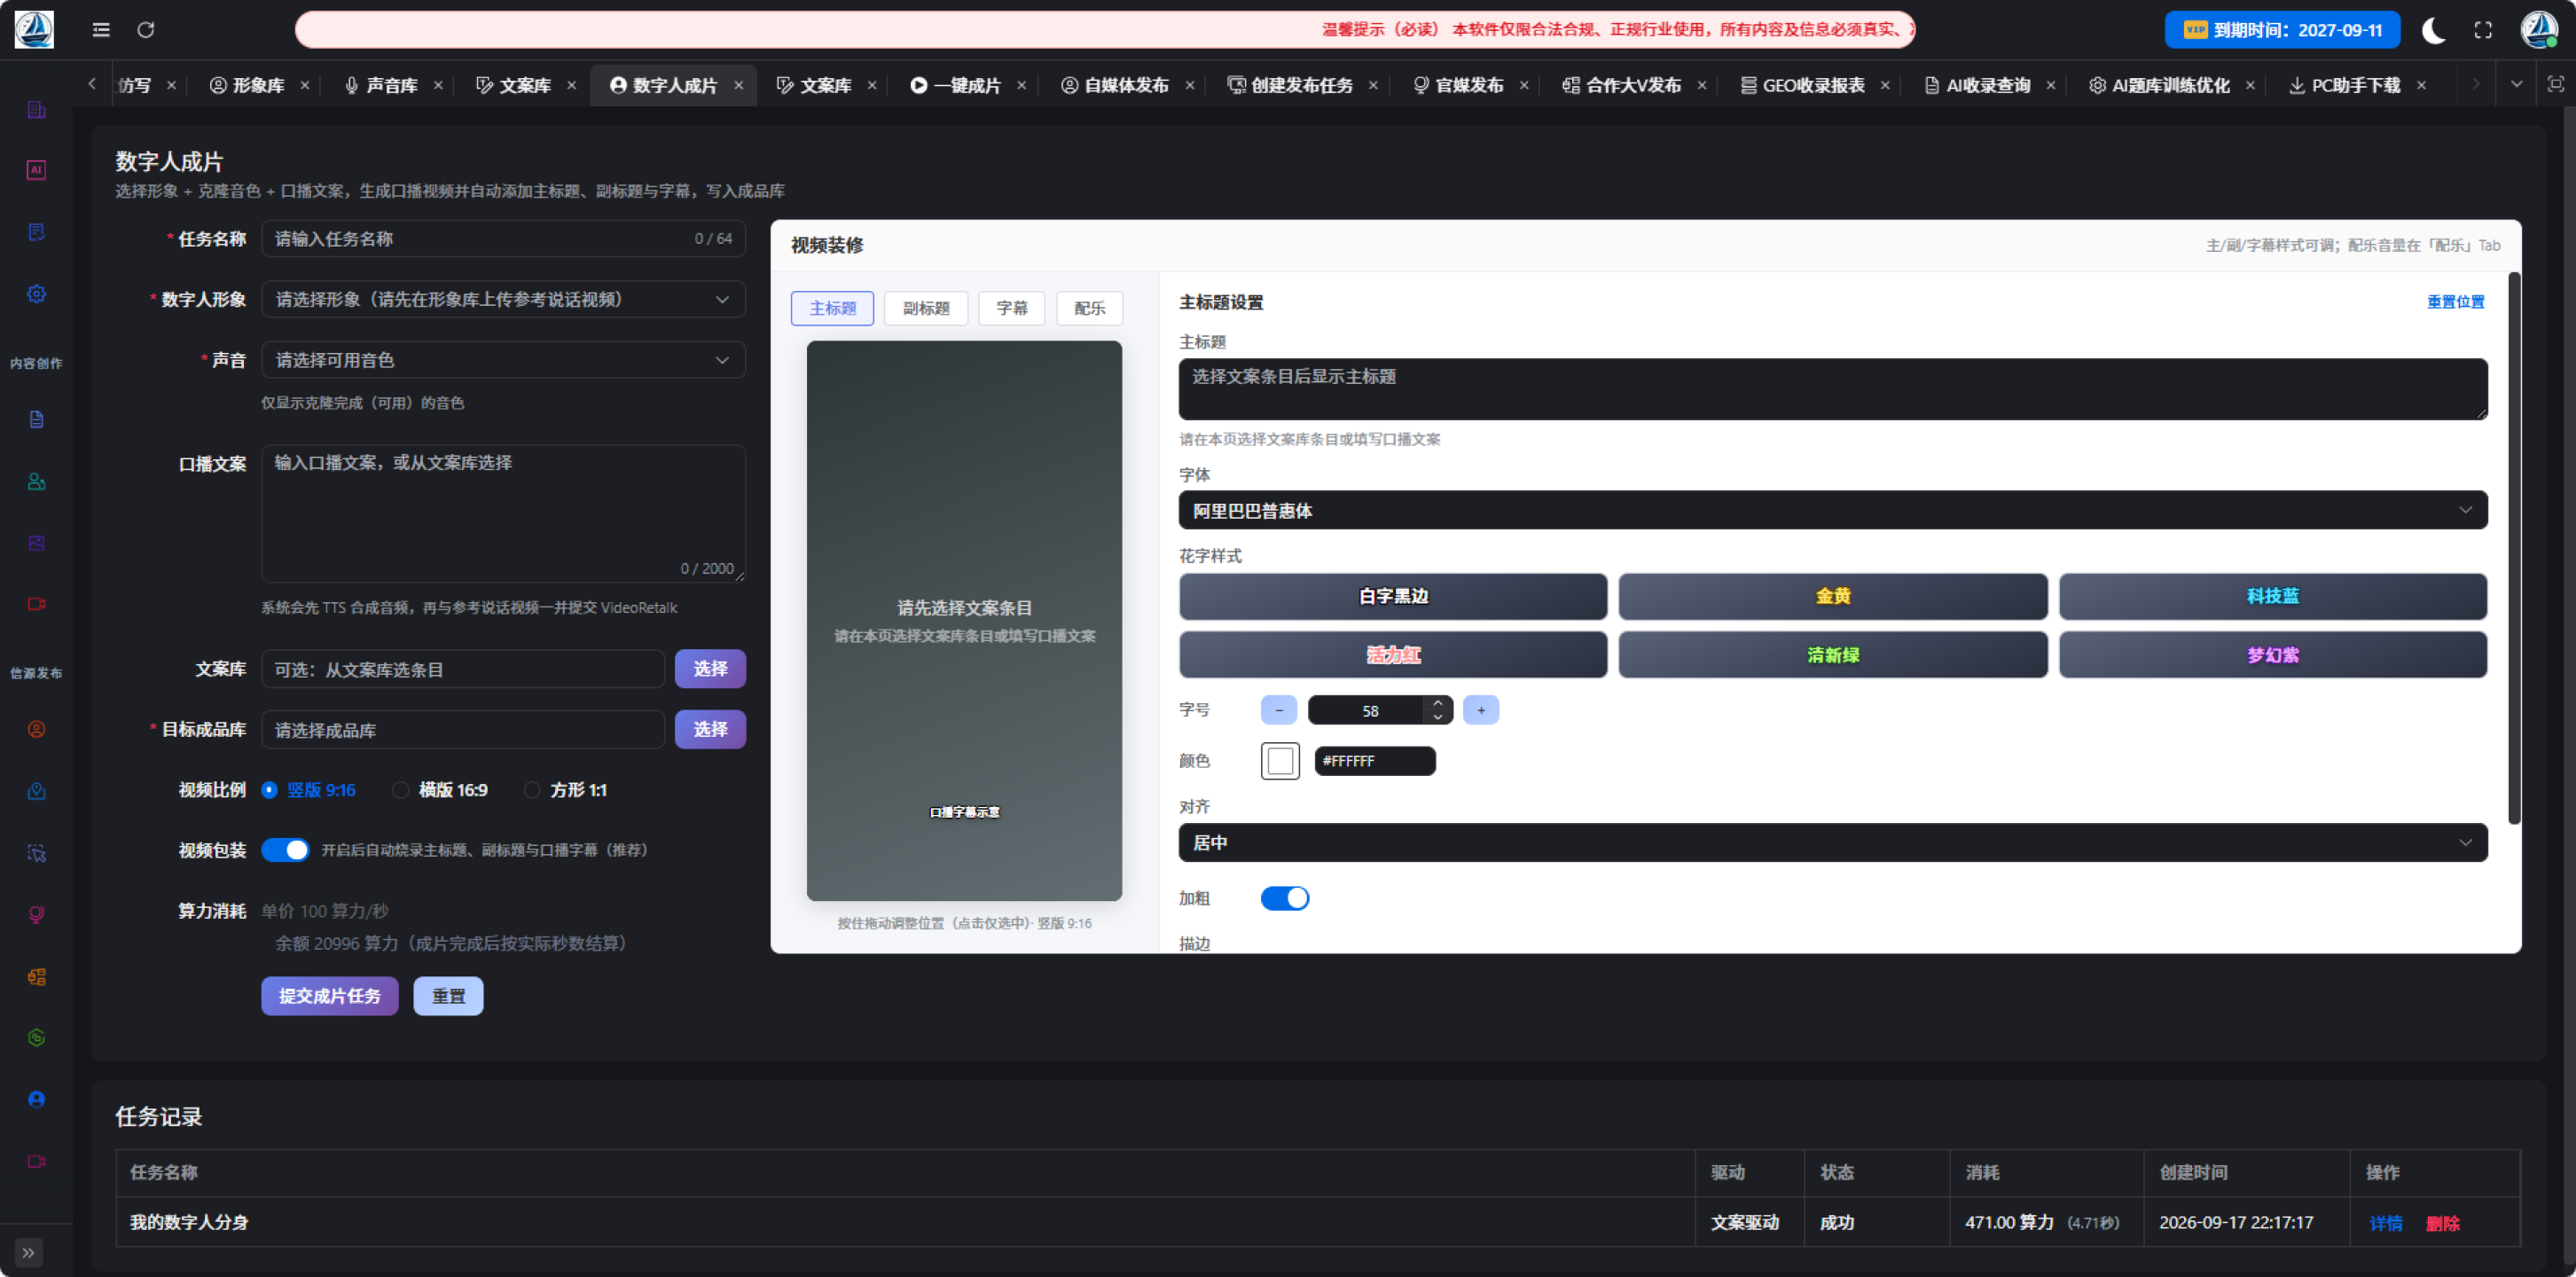Open the GEO收录报表 page tab

(x=1812, y=85)
